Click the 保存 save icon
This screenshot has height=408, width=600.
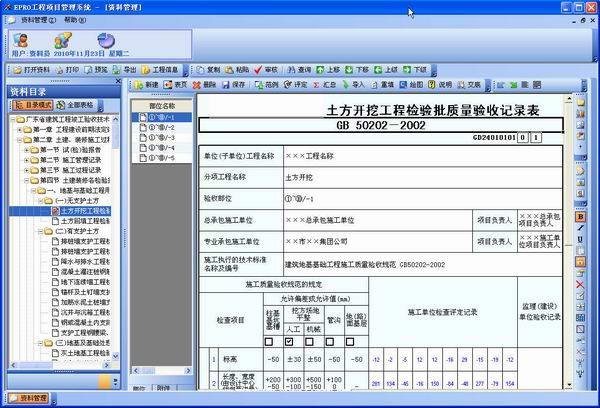(x=226, y=85)
